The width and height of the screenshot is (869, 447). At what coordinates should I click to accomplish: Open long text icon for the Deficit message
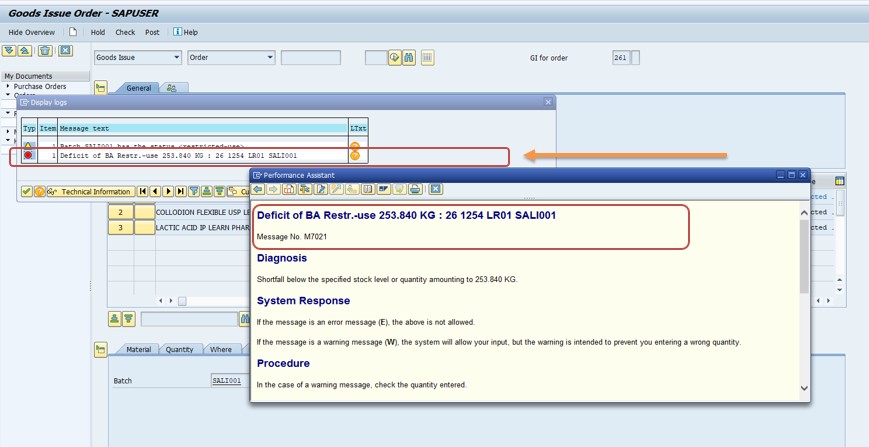pyautogui.click(x=355, y=156)
